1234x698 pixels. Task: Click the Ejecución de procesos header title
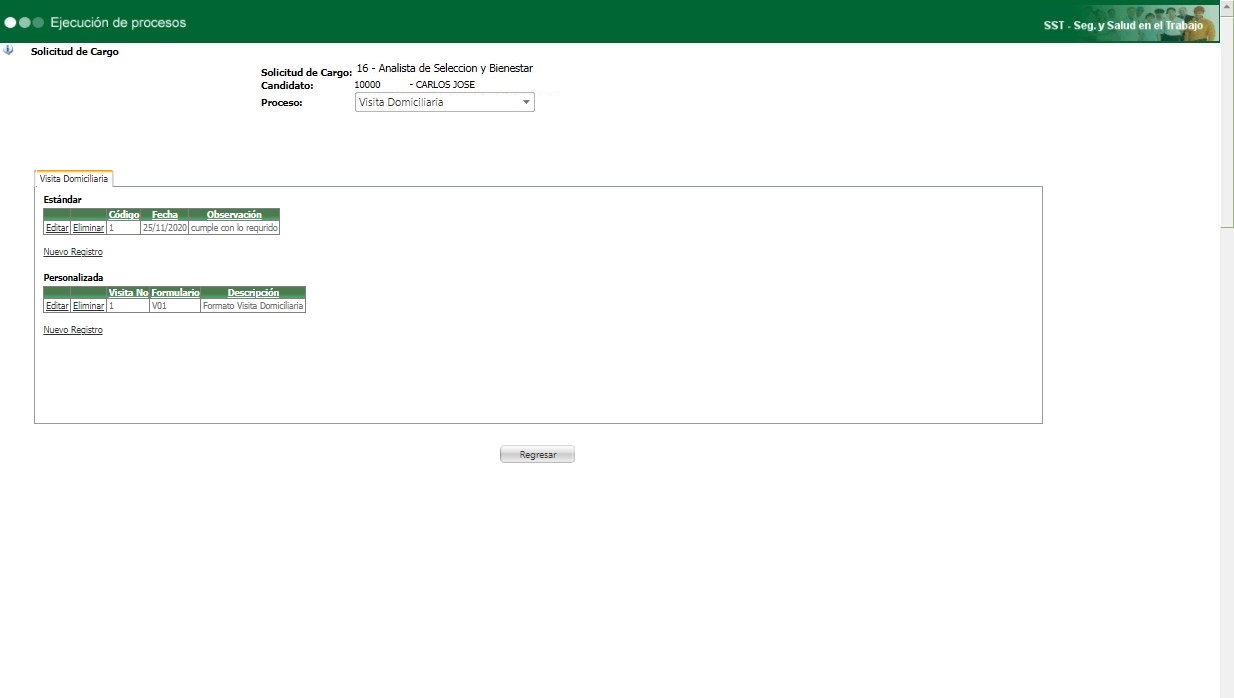(118, 22)
